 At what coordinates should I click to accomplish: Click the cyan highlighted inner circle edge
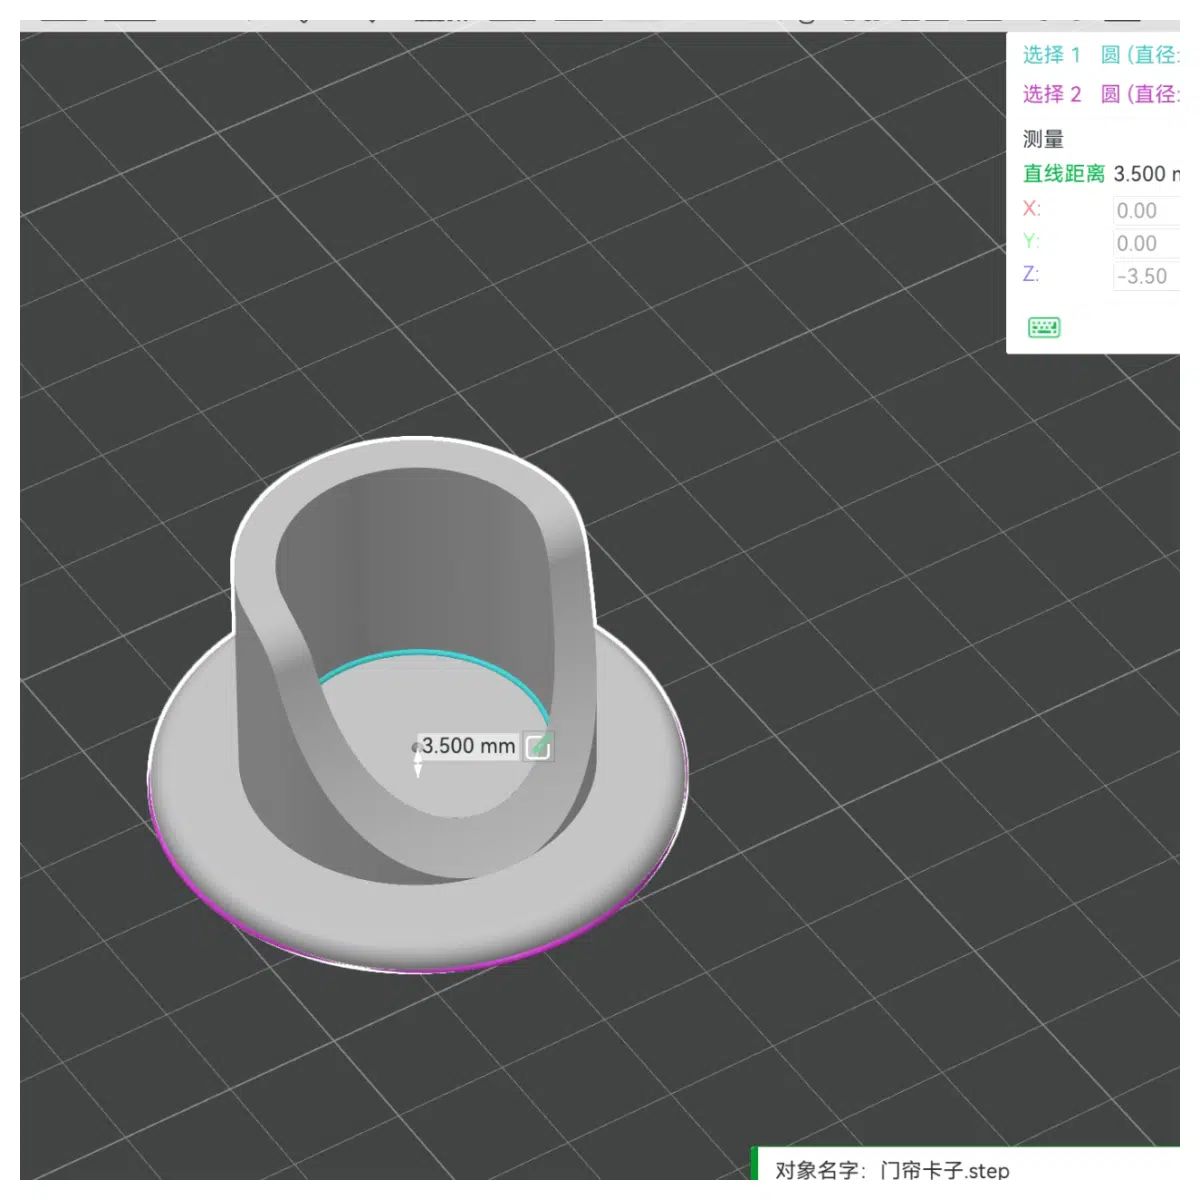432,656
